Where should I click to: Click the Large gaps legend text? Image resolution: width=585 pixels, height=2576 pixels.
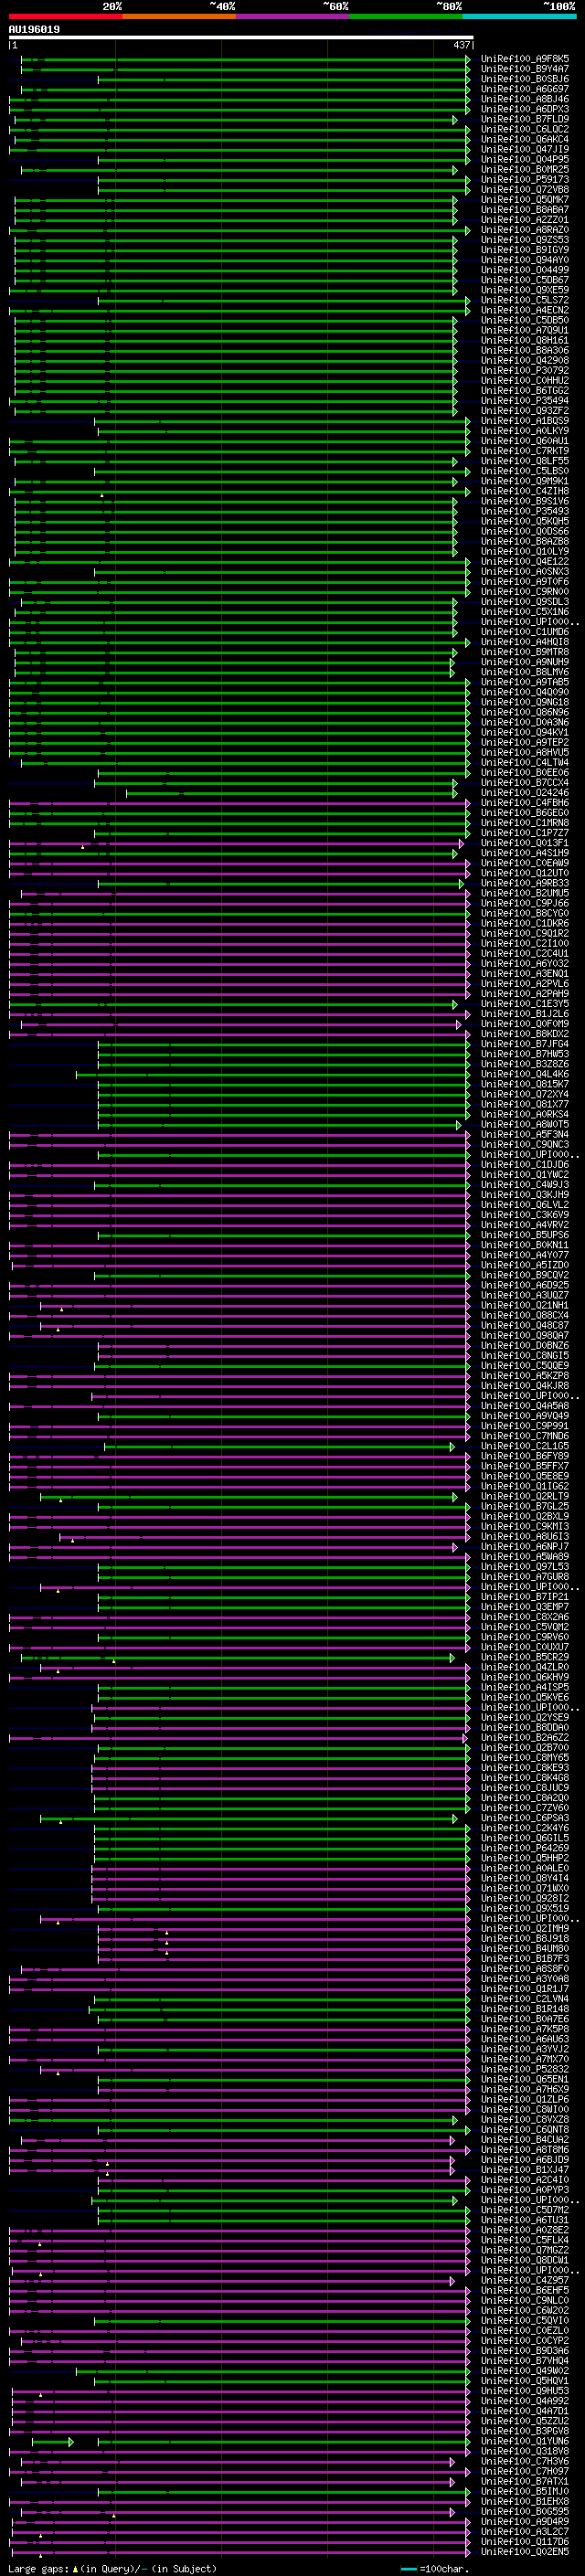[x=111, y=2569]
